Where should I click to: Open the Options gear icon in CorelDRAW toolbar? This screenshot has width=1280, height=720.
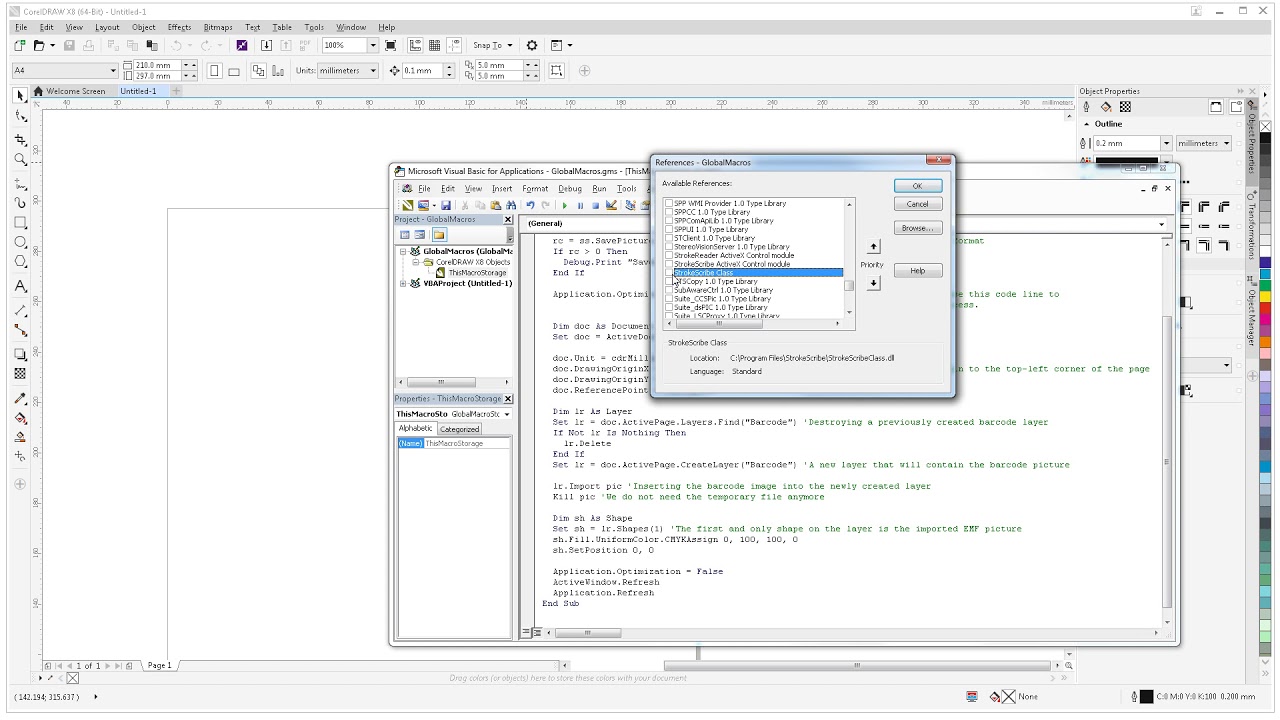click(532, 45)
